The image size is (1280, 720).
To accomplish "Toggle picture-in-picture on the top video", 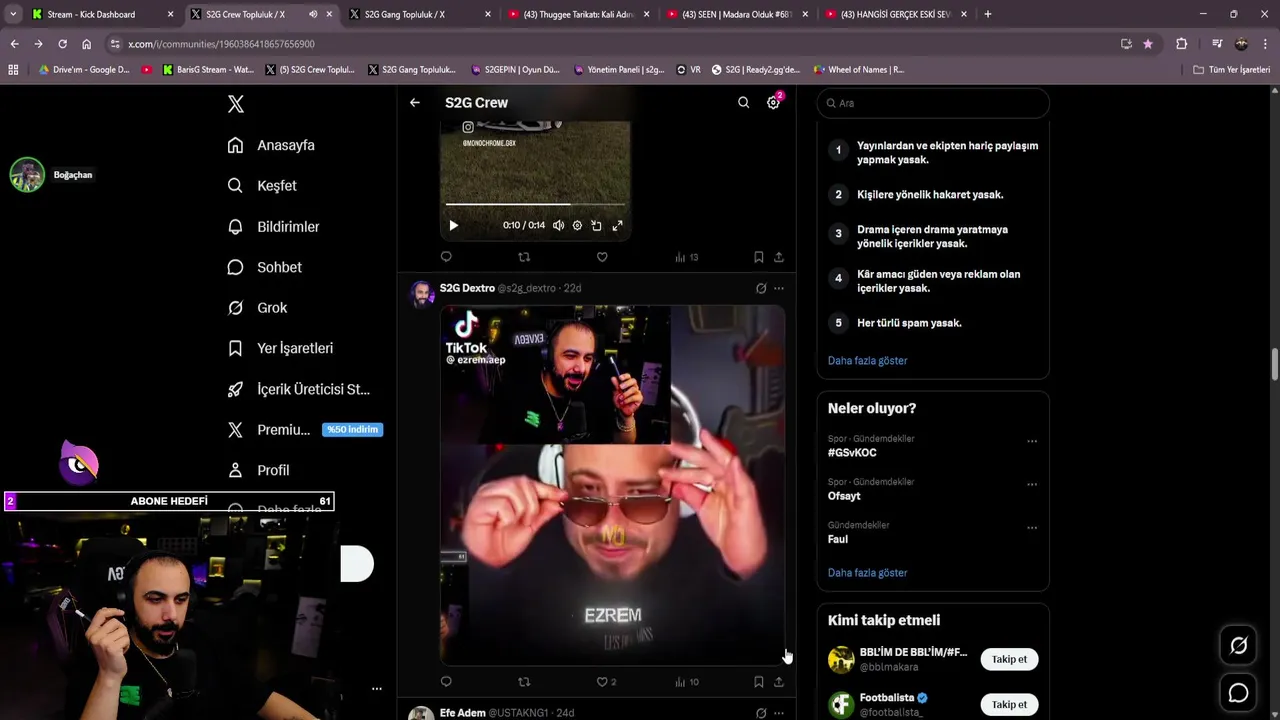I will point(596,226).
